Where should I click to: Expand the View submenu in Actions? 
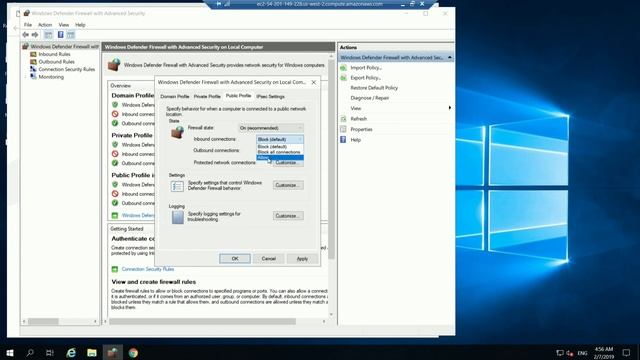pos(396,108)
